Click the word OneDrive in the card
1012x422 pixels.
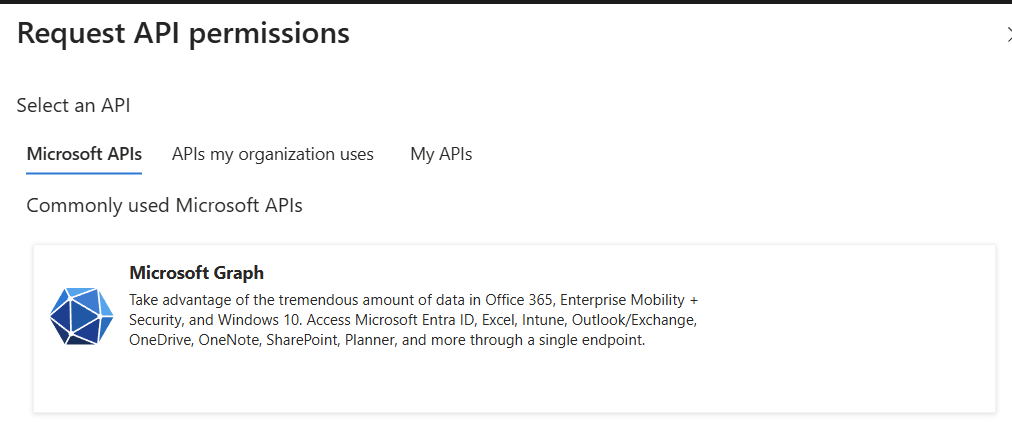click(x=160, y=340)
